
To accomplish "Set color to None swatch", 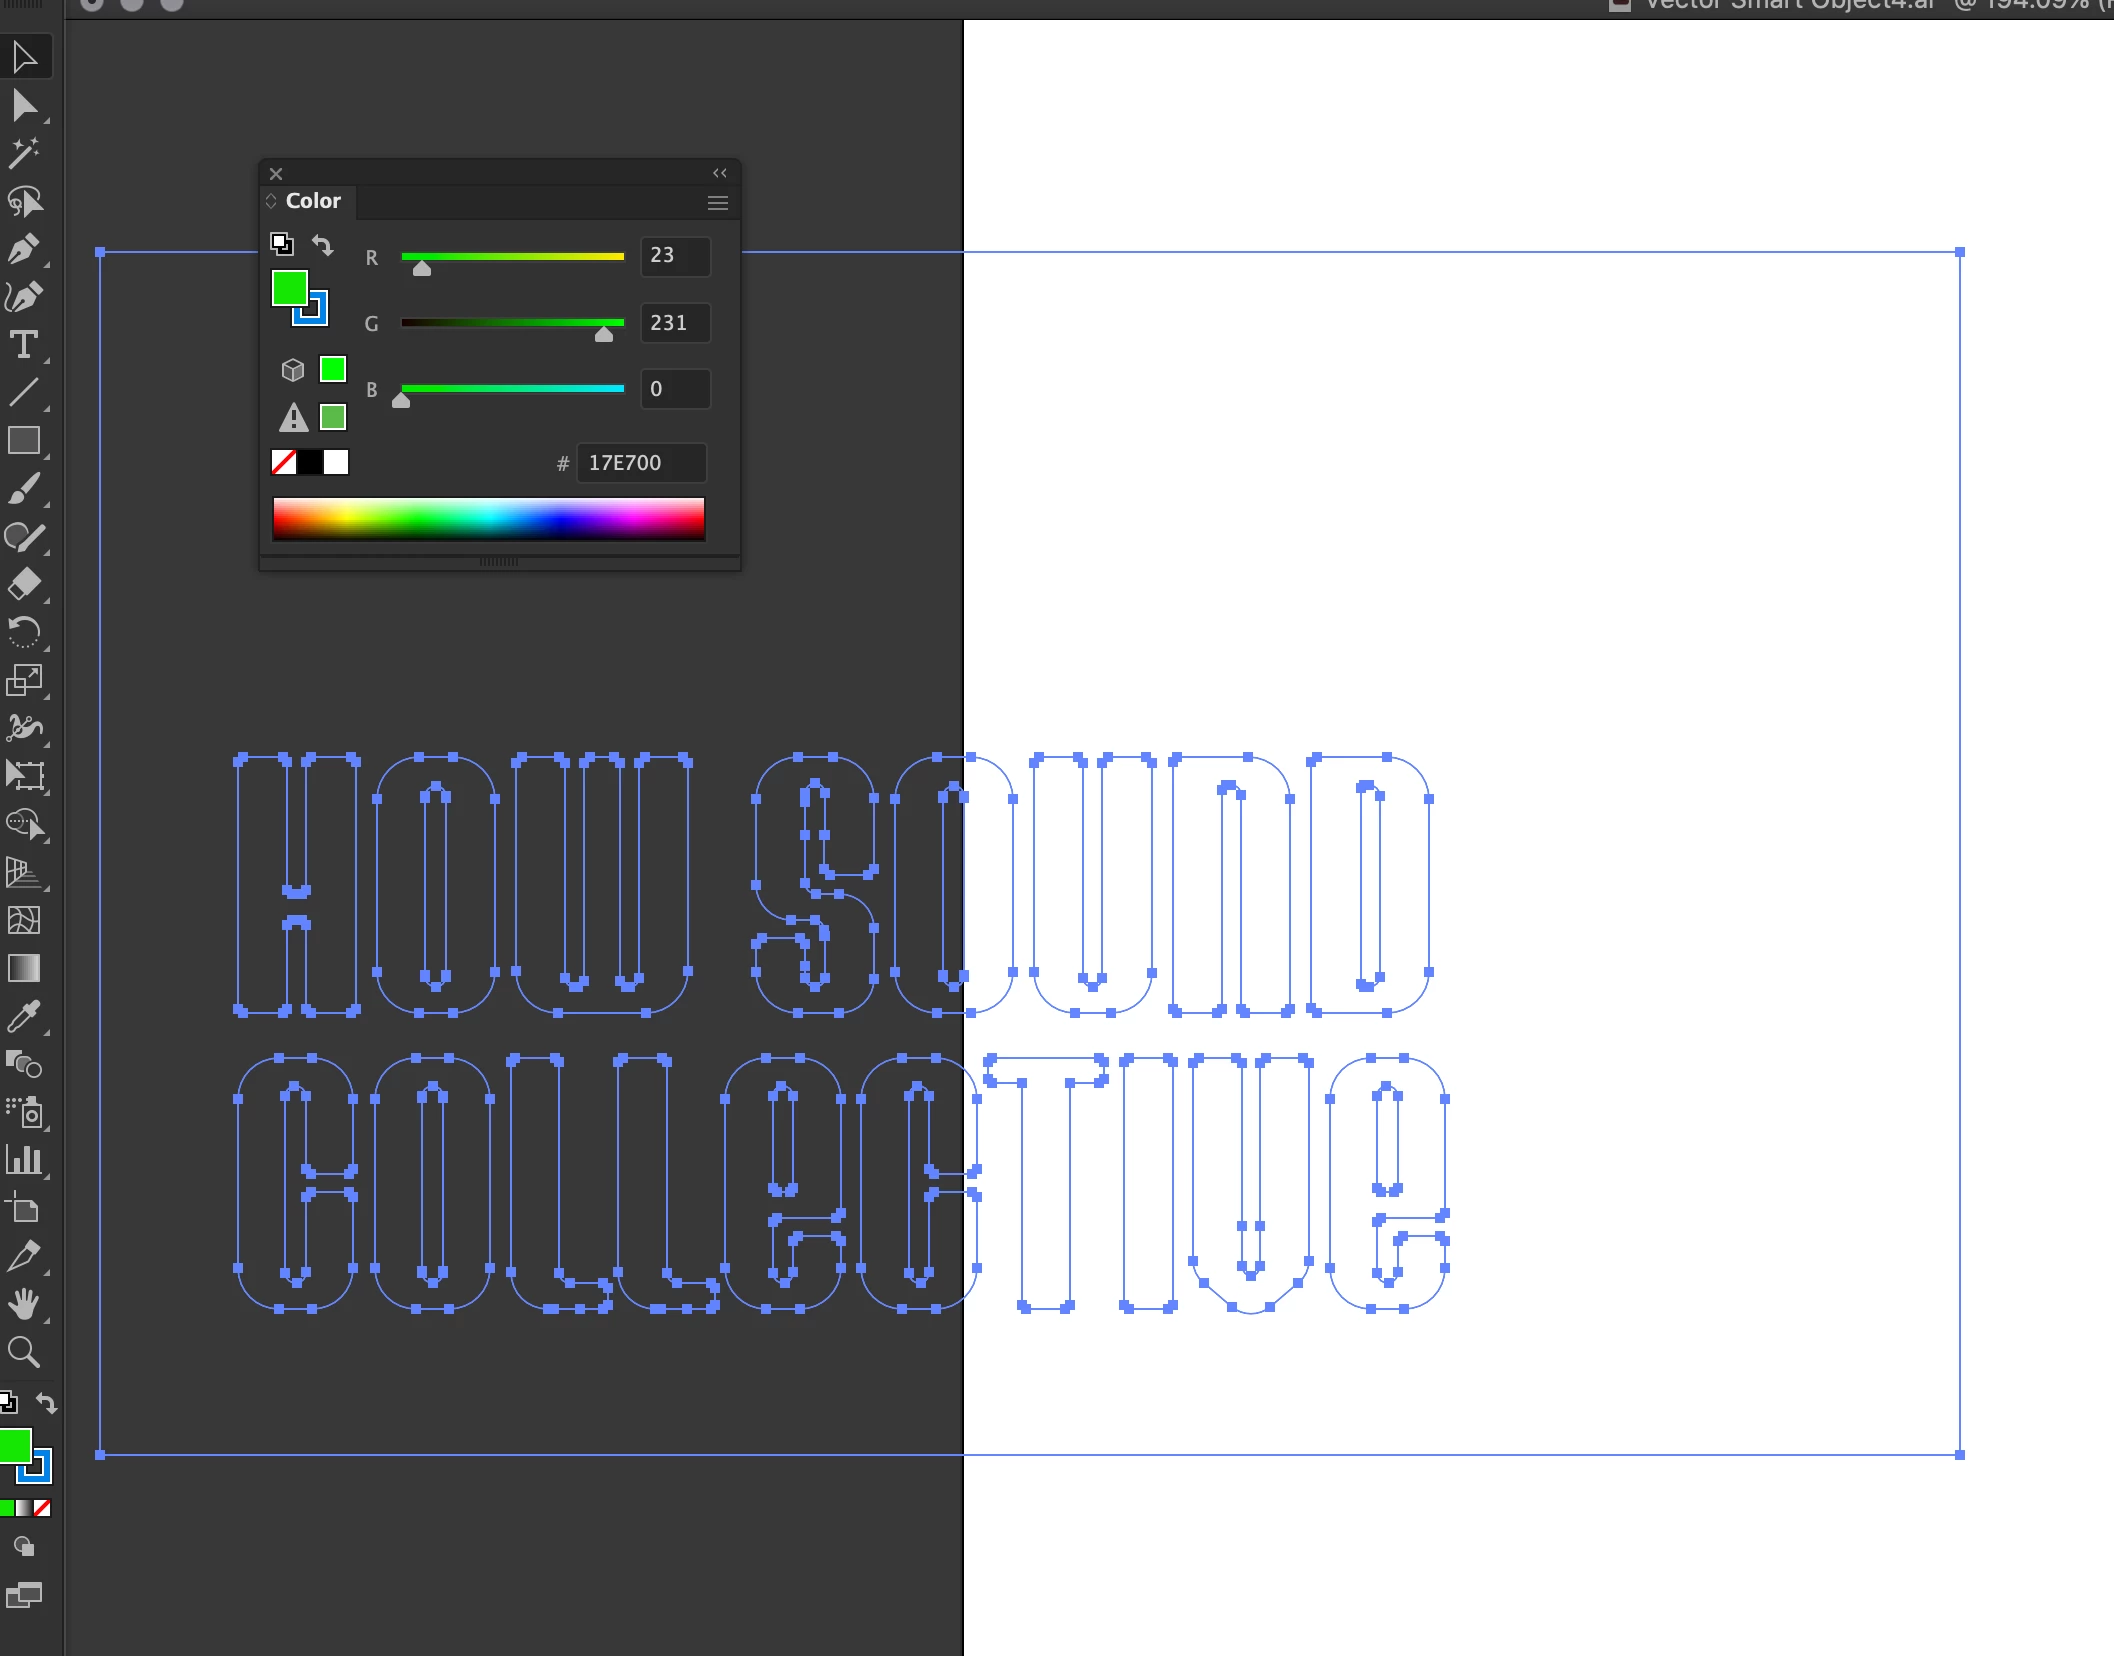I will [x=284, y=462].
